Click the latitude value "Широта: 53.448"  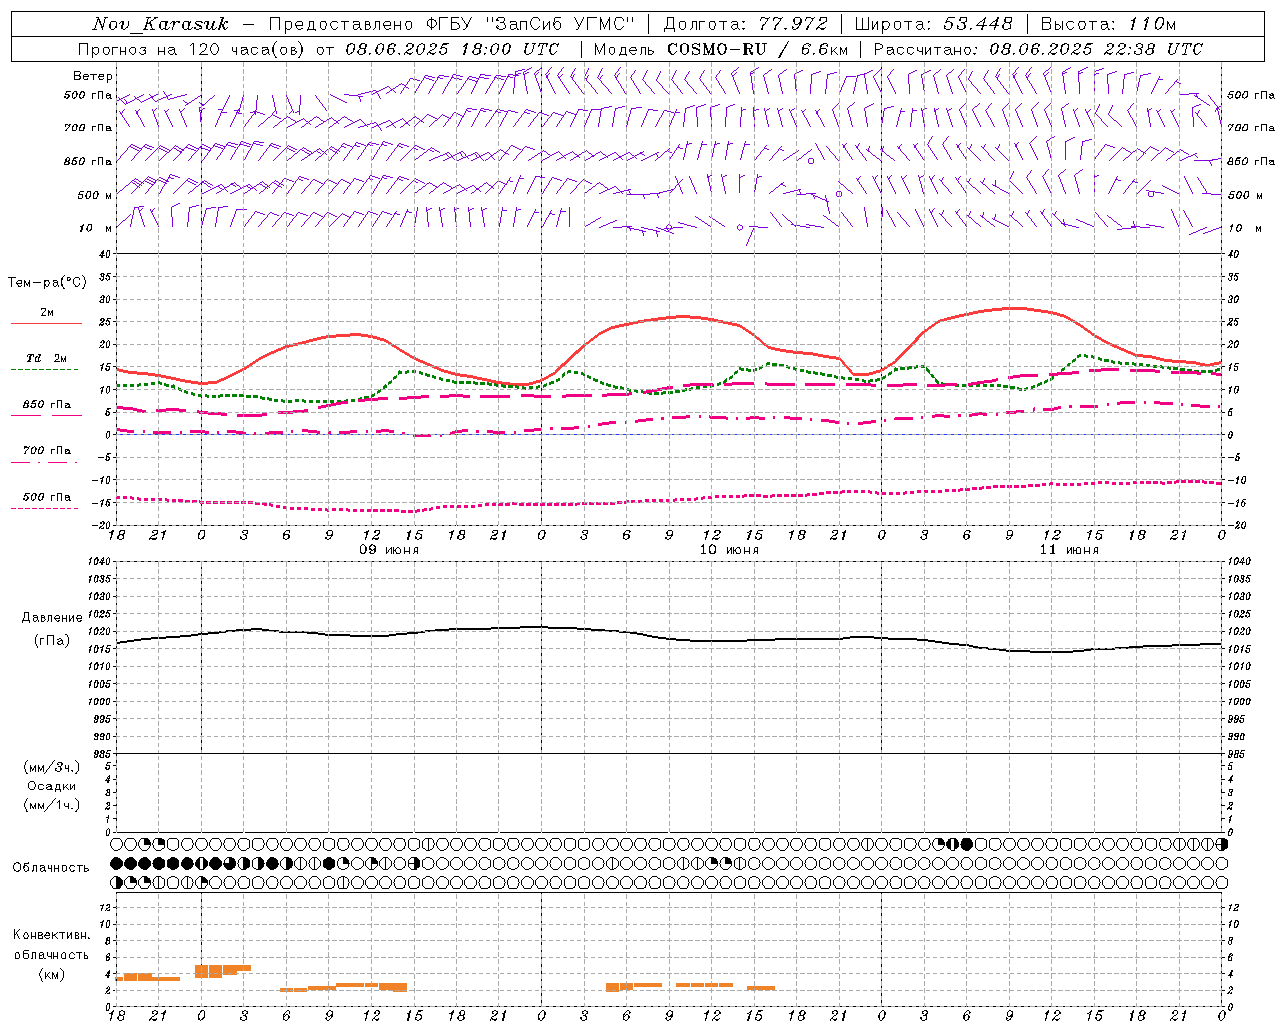(933, 24)
